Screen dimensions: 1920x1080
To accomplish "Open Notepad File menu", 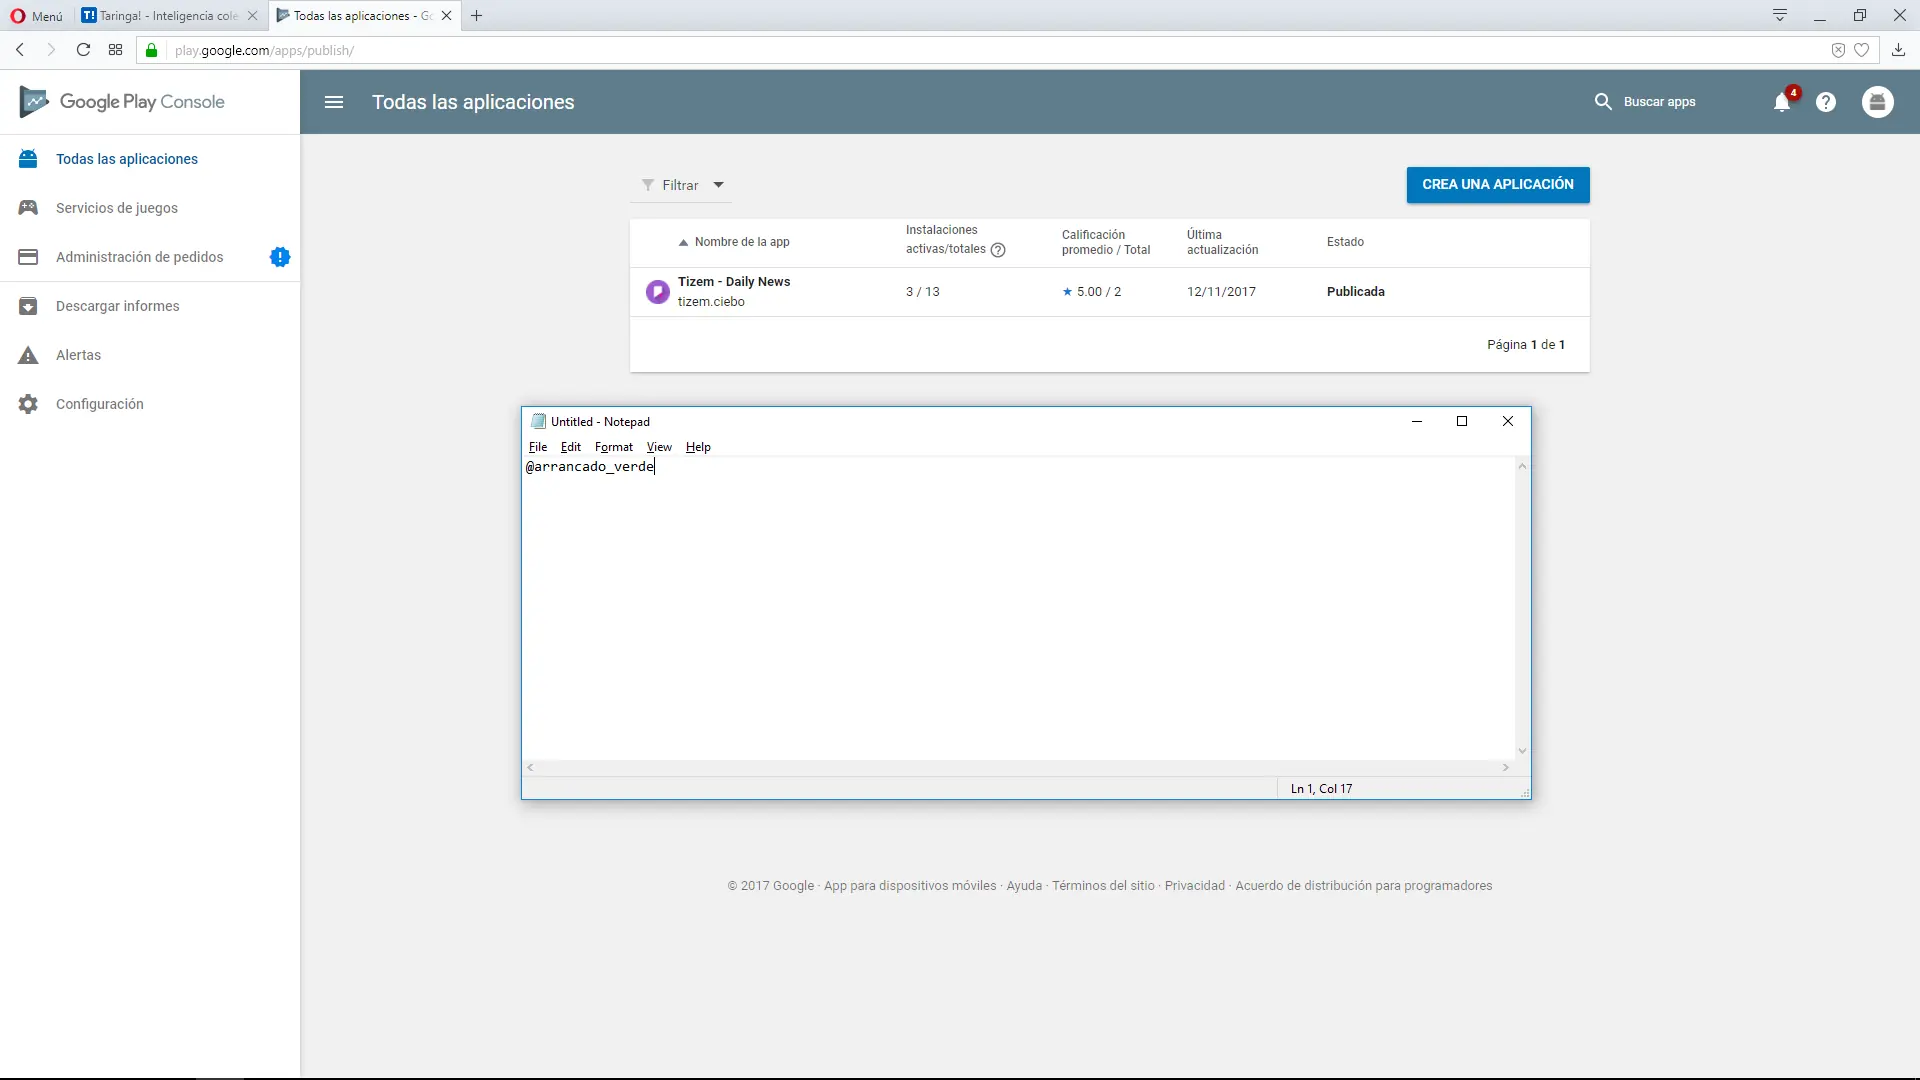I will [538, 447].
